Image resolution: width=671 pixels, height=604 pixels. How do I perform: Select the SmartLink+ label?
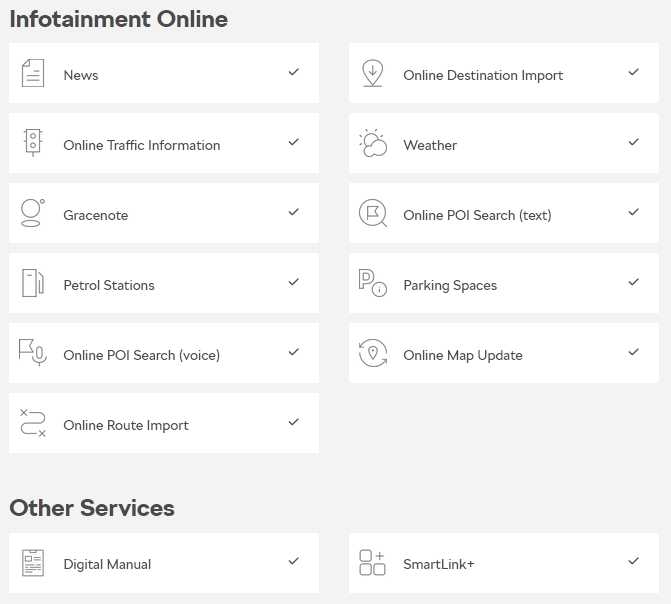(x=439, y=564)
